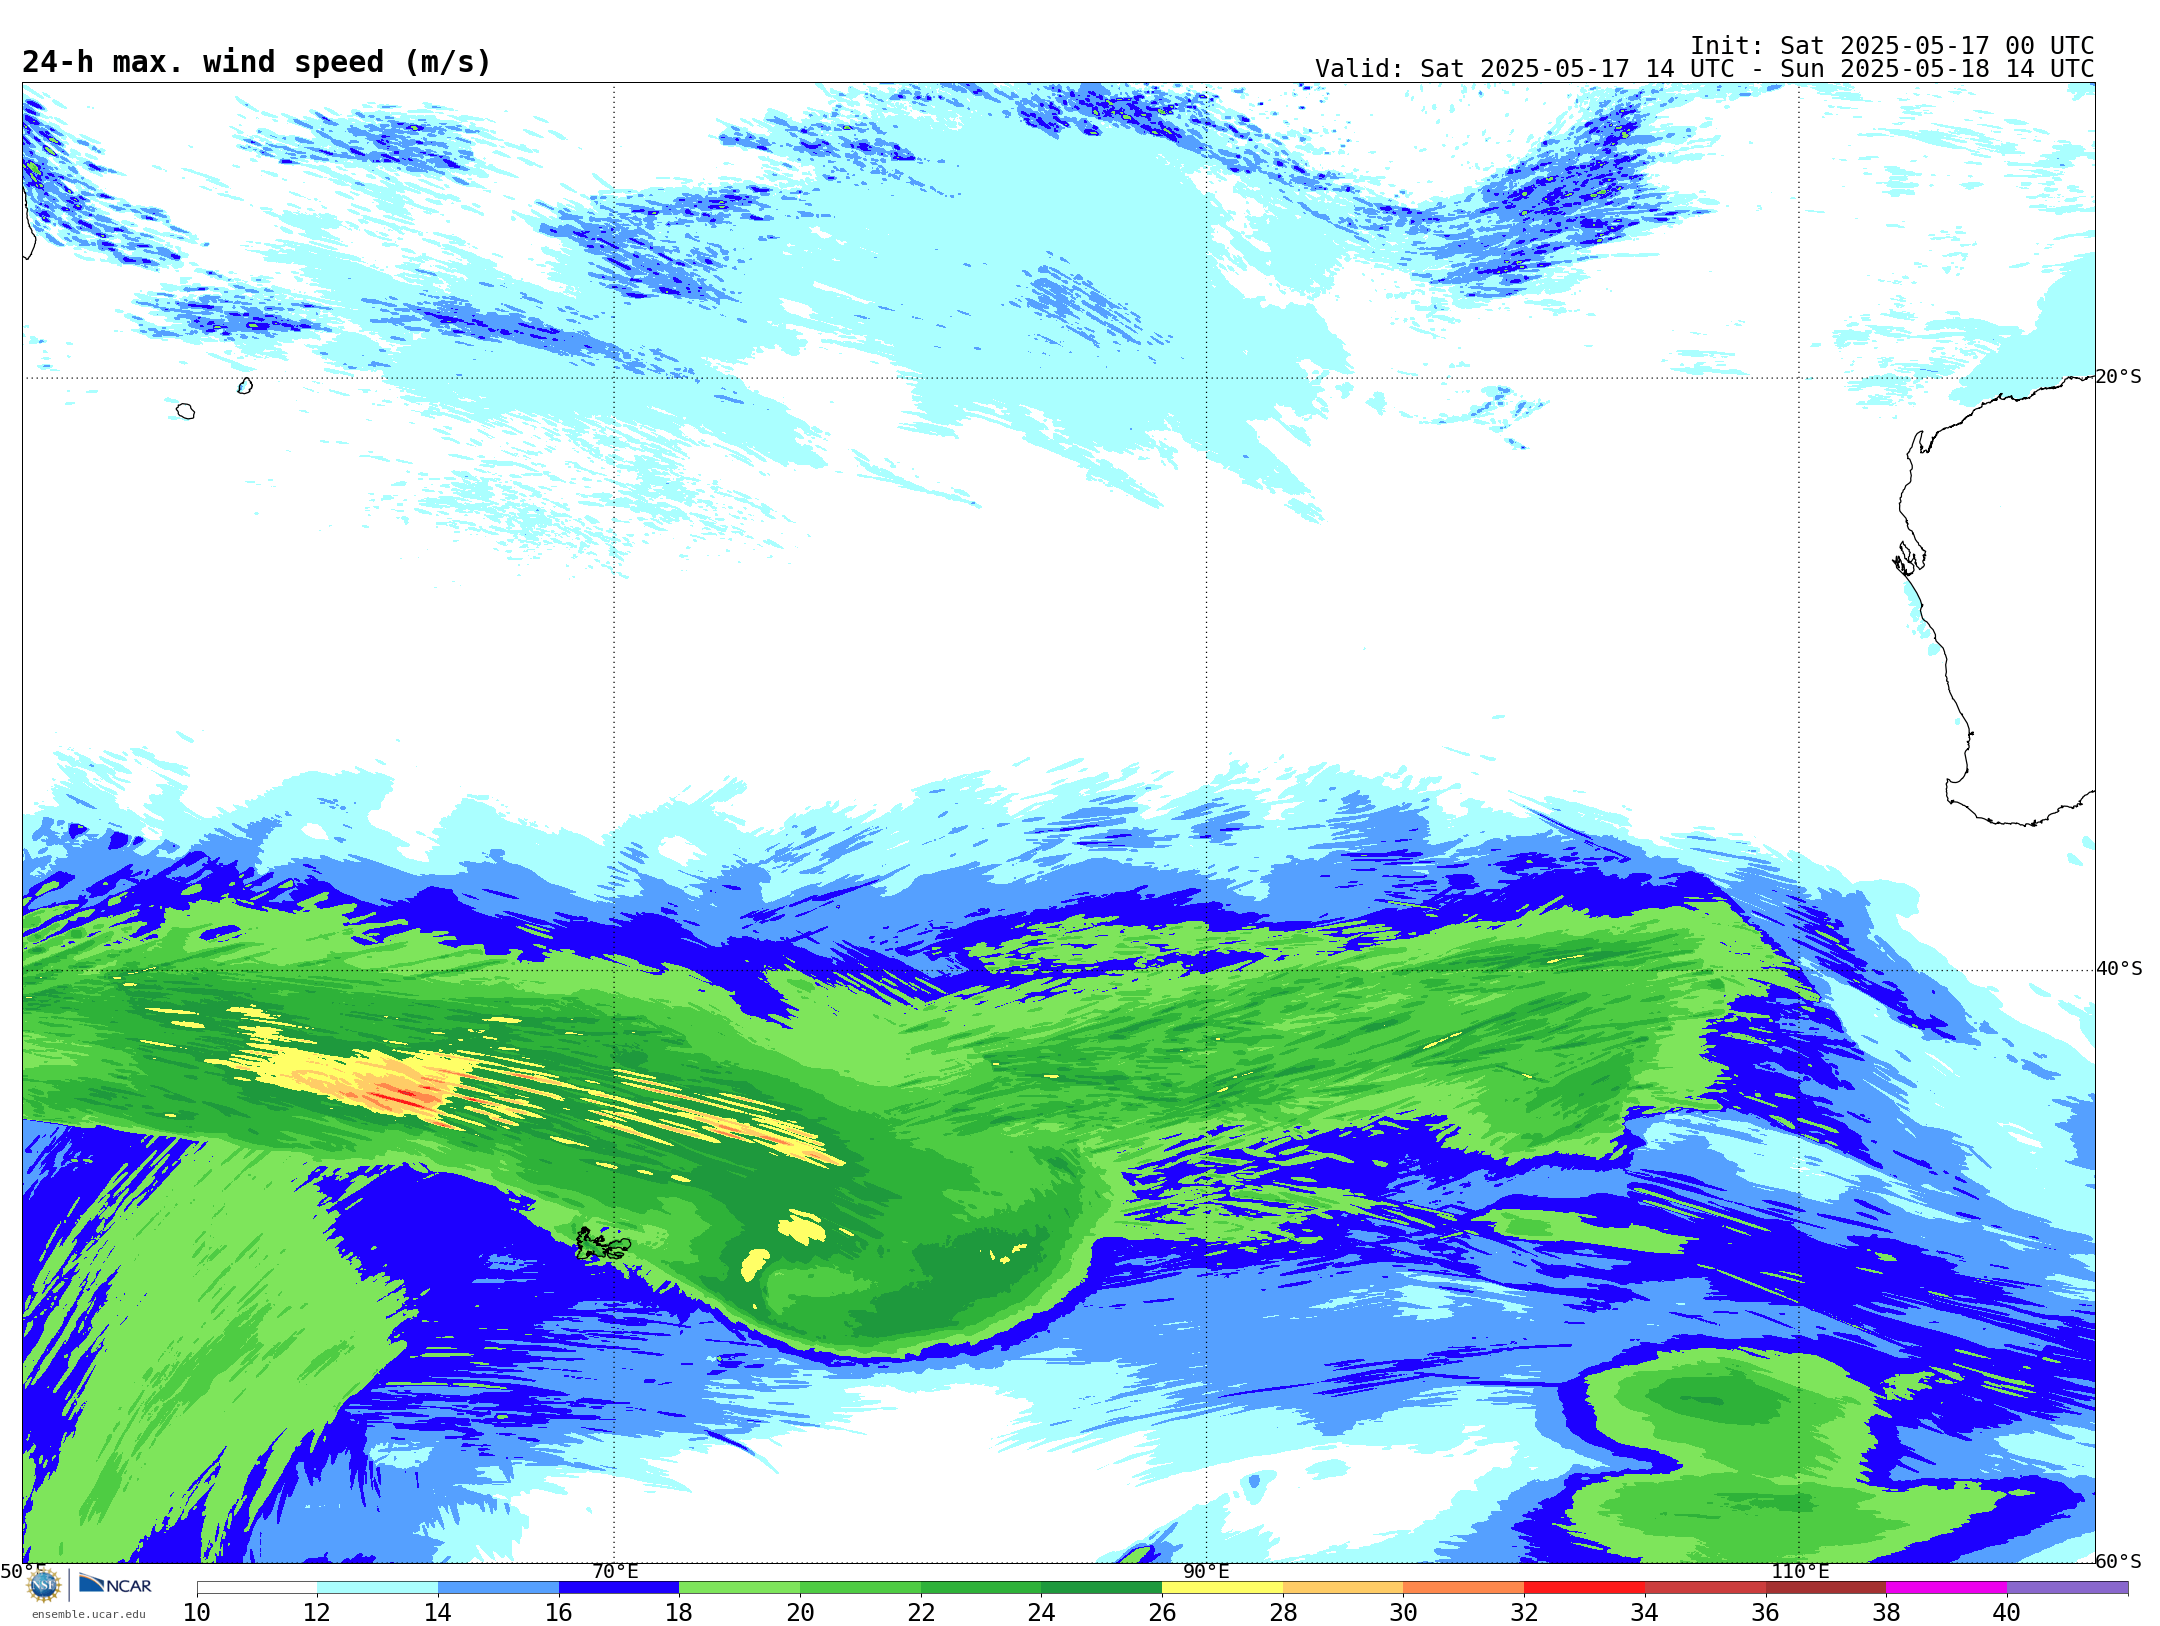This screenshot has width=2160, height=1626.
Task: Click the pale cyan 12–14 colorbar swatch
Action: [377, 1588]
